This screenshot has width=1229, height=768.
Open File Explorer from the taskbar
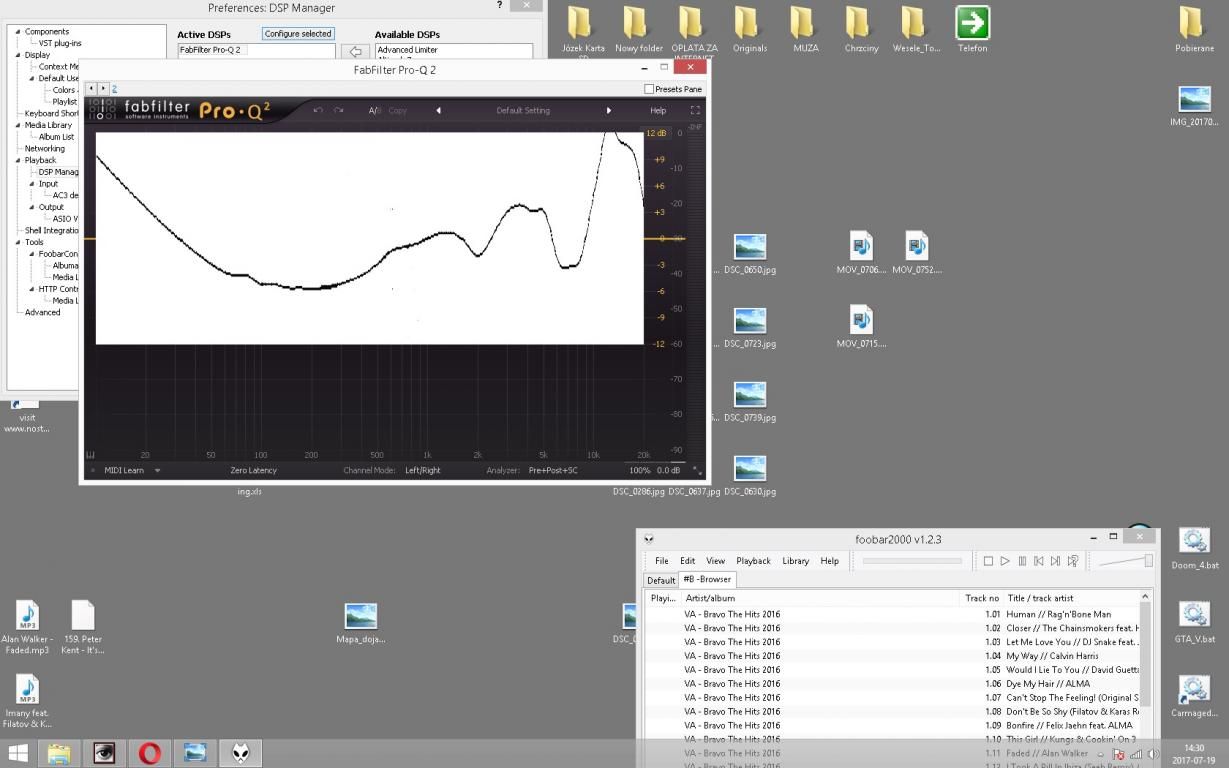pos(59,753)
